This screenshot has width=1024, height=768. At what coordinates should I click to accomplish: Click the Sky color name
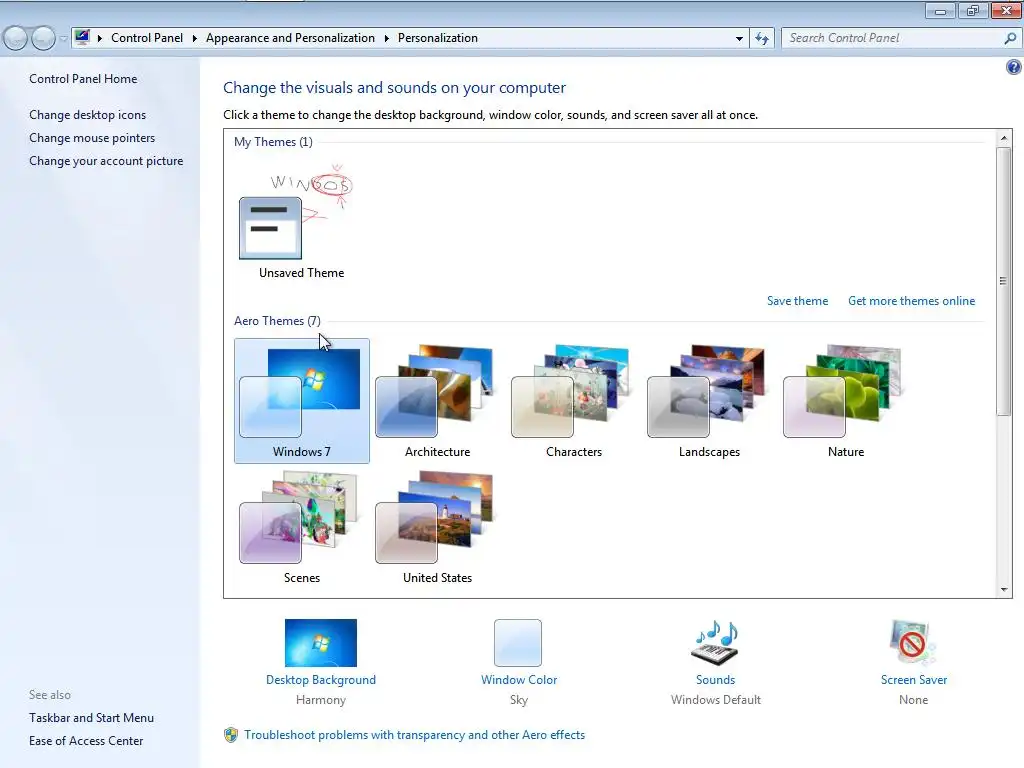(519, 700)
